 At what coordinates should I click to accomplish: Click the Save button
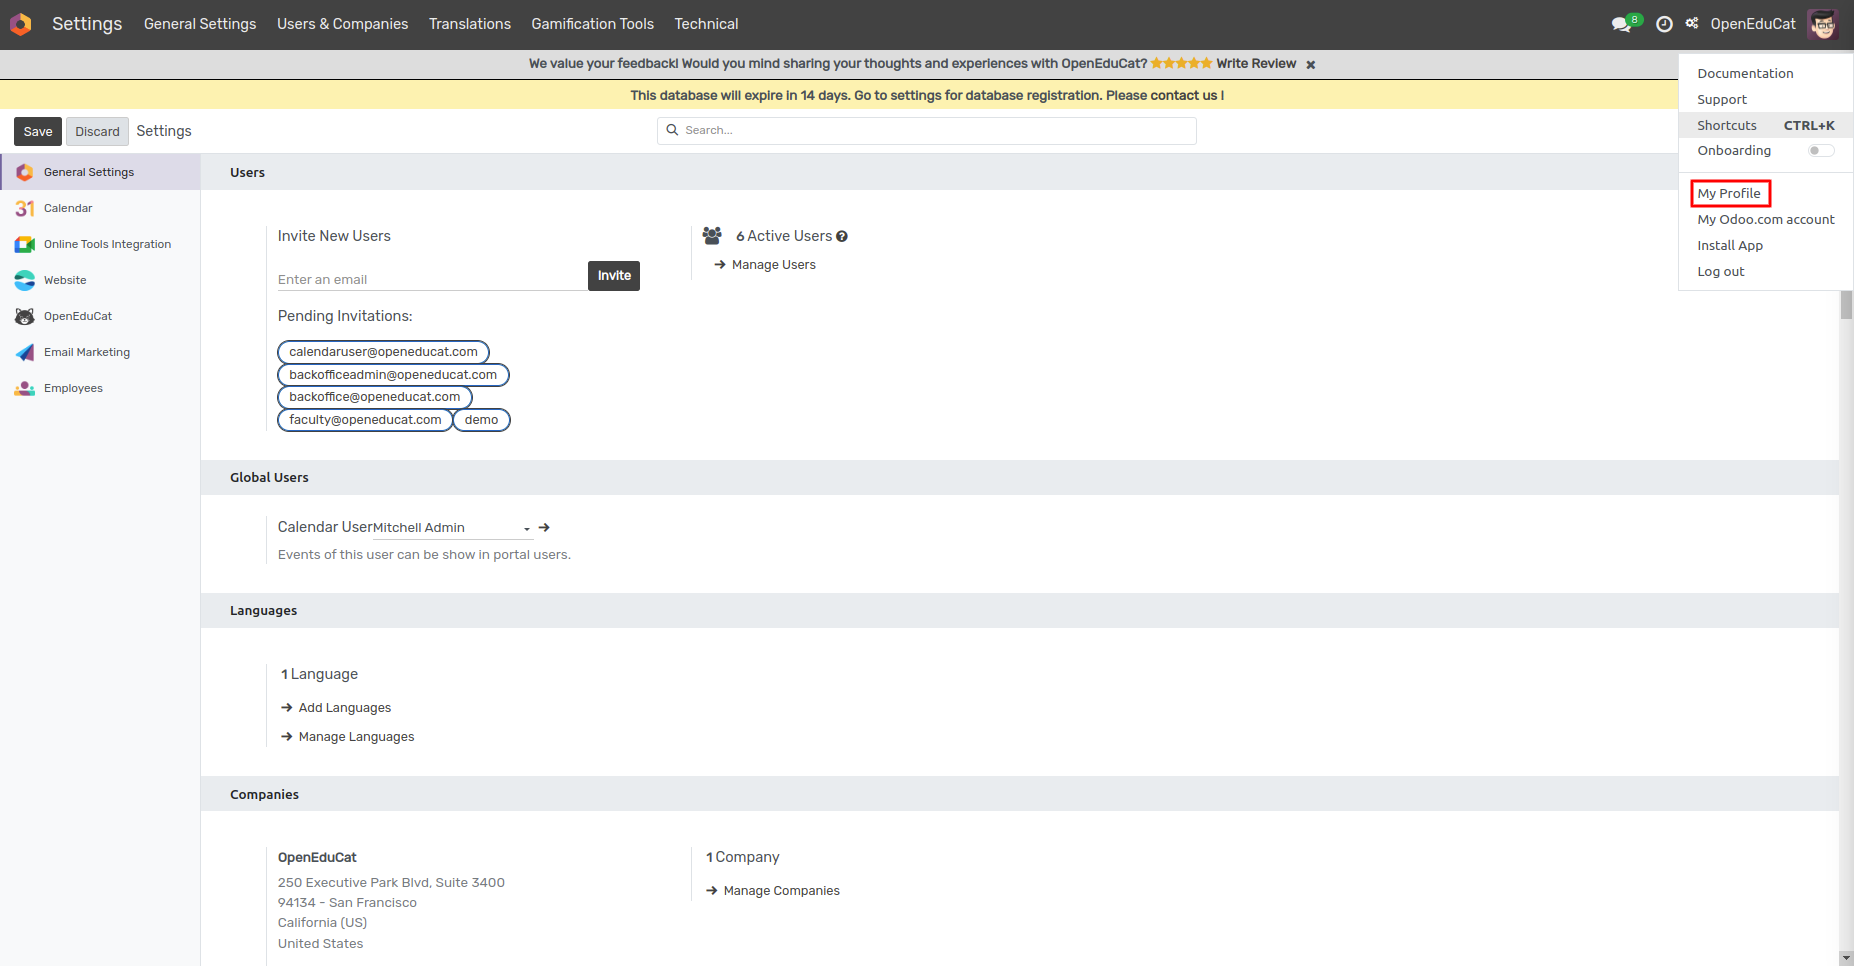tap(38, 132)
